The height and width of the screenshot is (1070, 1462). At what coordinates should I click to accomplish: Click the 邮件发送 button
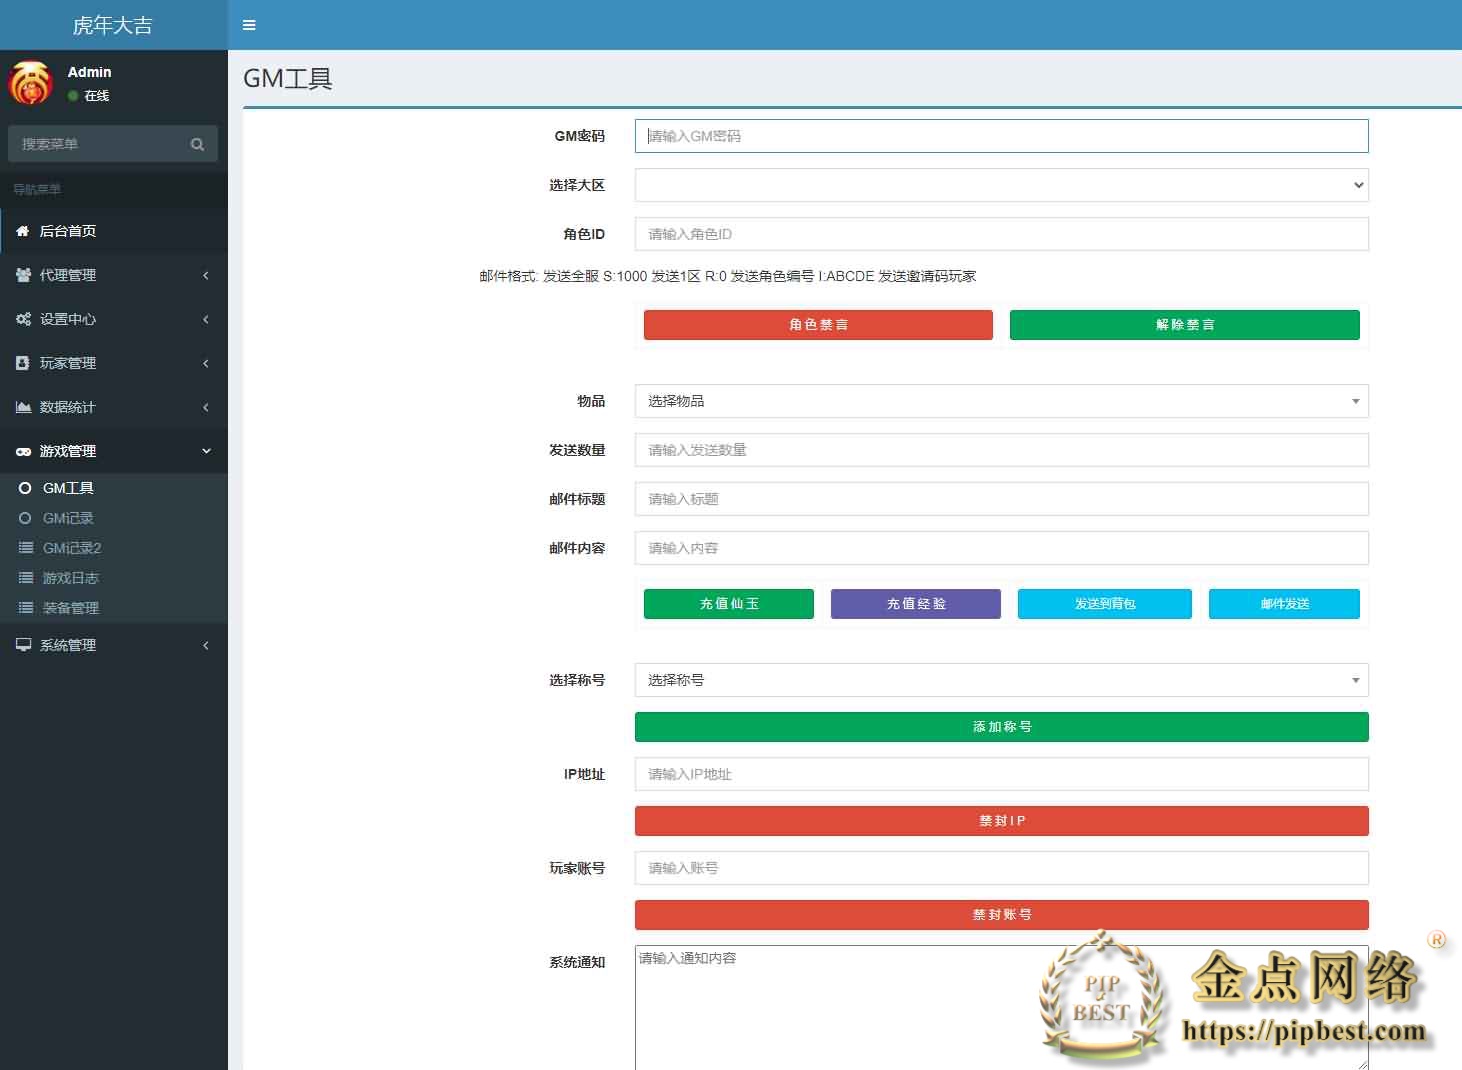click(1284, 604)
